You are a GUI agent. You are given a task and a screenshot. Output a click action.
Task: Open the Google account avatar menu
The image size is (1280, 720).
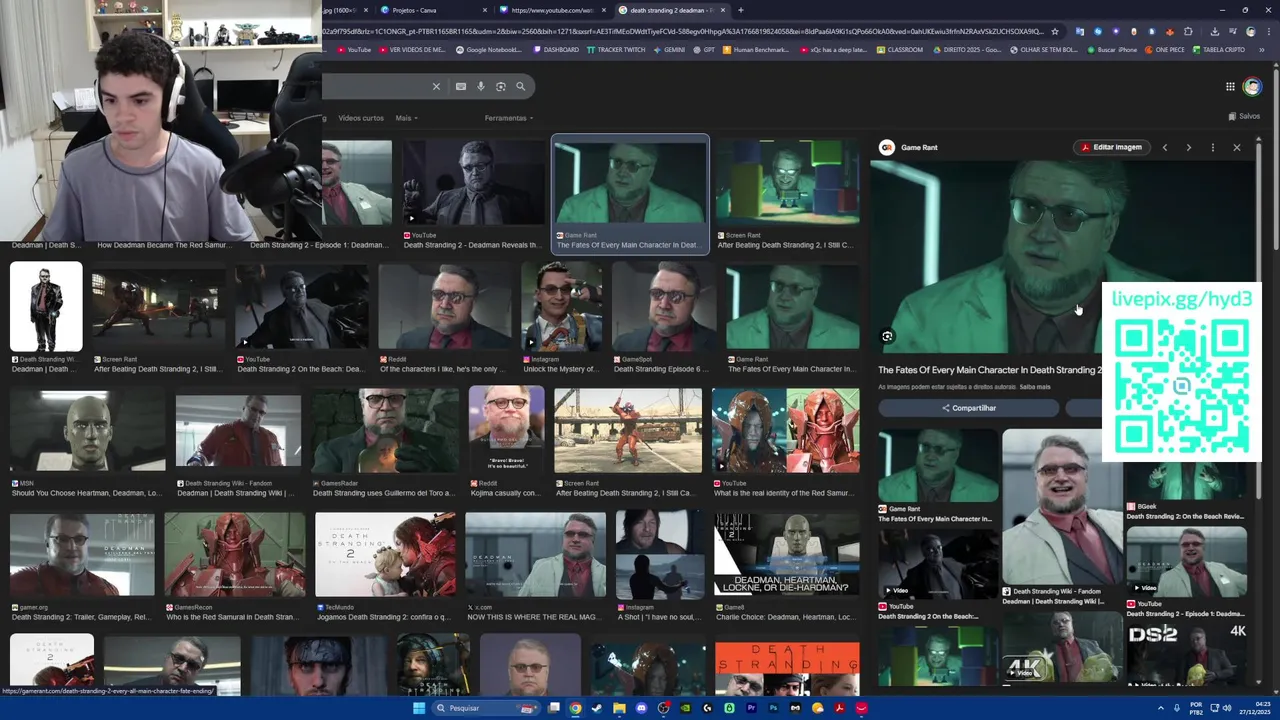point(1252,87)
